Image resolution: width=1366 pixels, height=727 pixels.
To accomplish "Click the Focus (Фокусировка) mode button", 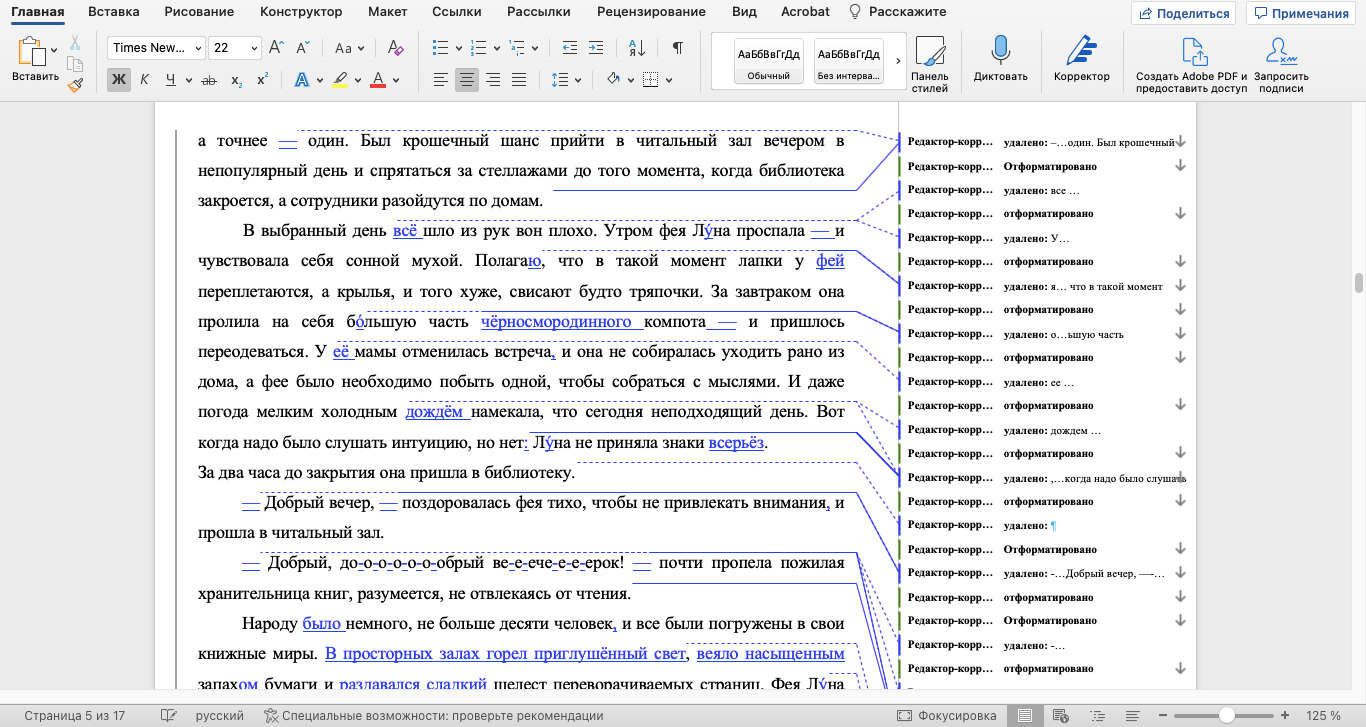I will click(946, 716).
